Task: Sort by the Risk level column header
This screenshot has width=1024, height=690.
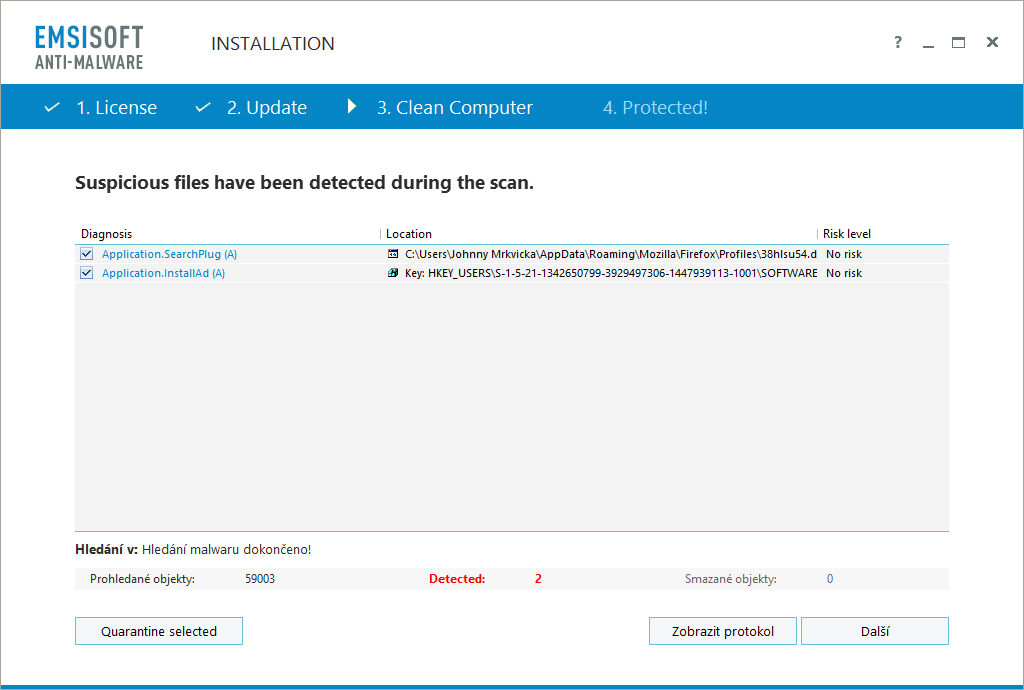Action: [x=846, y=234]
